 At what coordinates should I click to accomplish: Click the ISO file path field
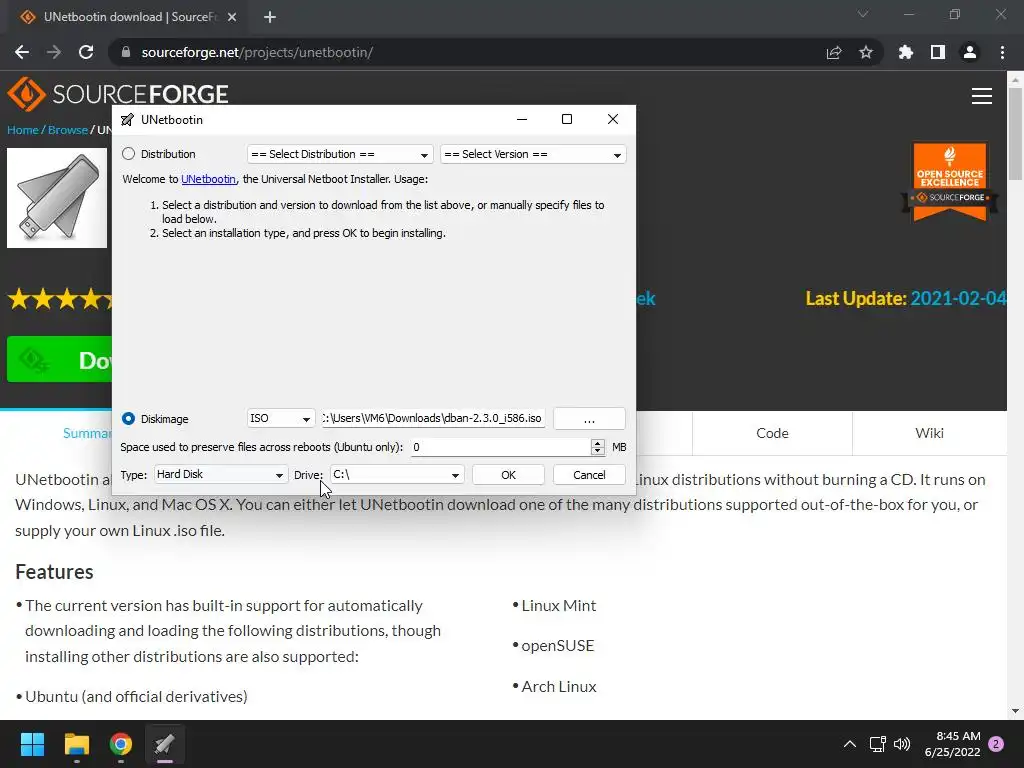click(434, 418)
